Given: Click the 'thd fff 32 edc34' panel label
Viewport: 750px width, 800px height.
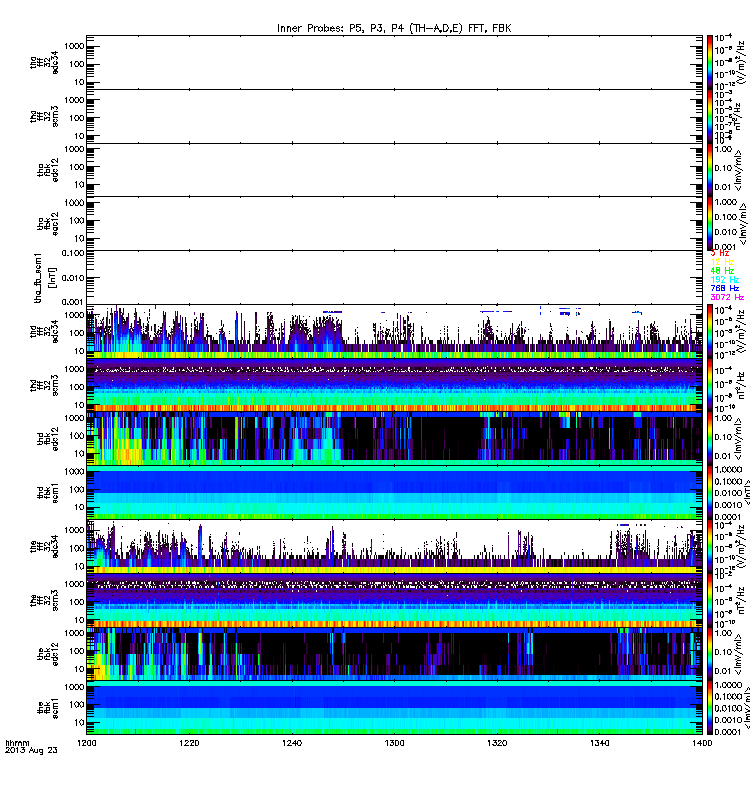Looking at the screenshot, I should [x=44, y=331].
